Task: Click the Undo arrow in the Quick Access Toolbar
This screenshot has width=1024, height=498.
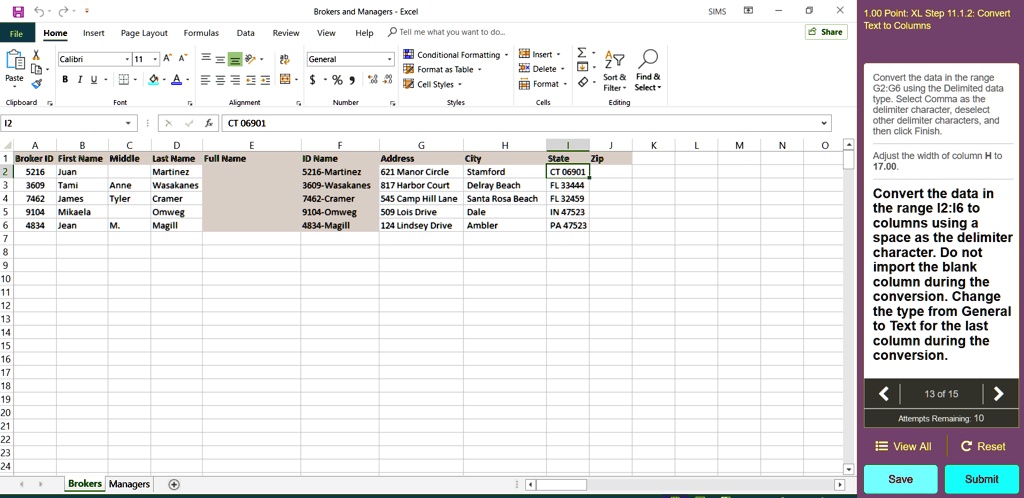Action: (39, 11)
